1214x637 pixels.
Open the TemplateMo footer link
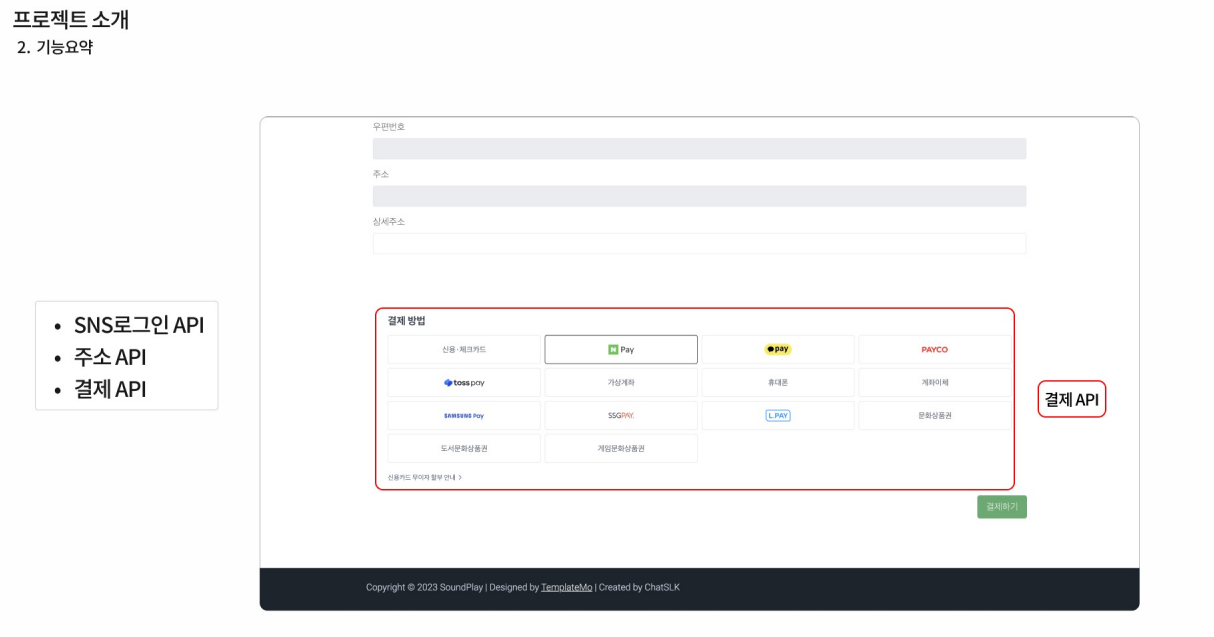tap(567, 588)
